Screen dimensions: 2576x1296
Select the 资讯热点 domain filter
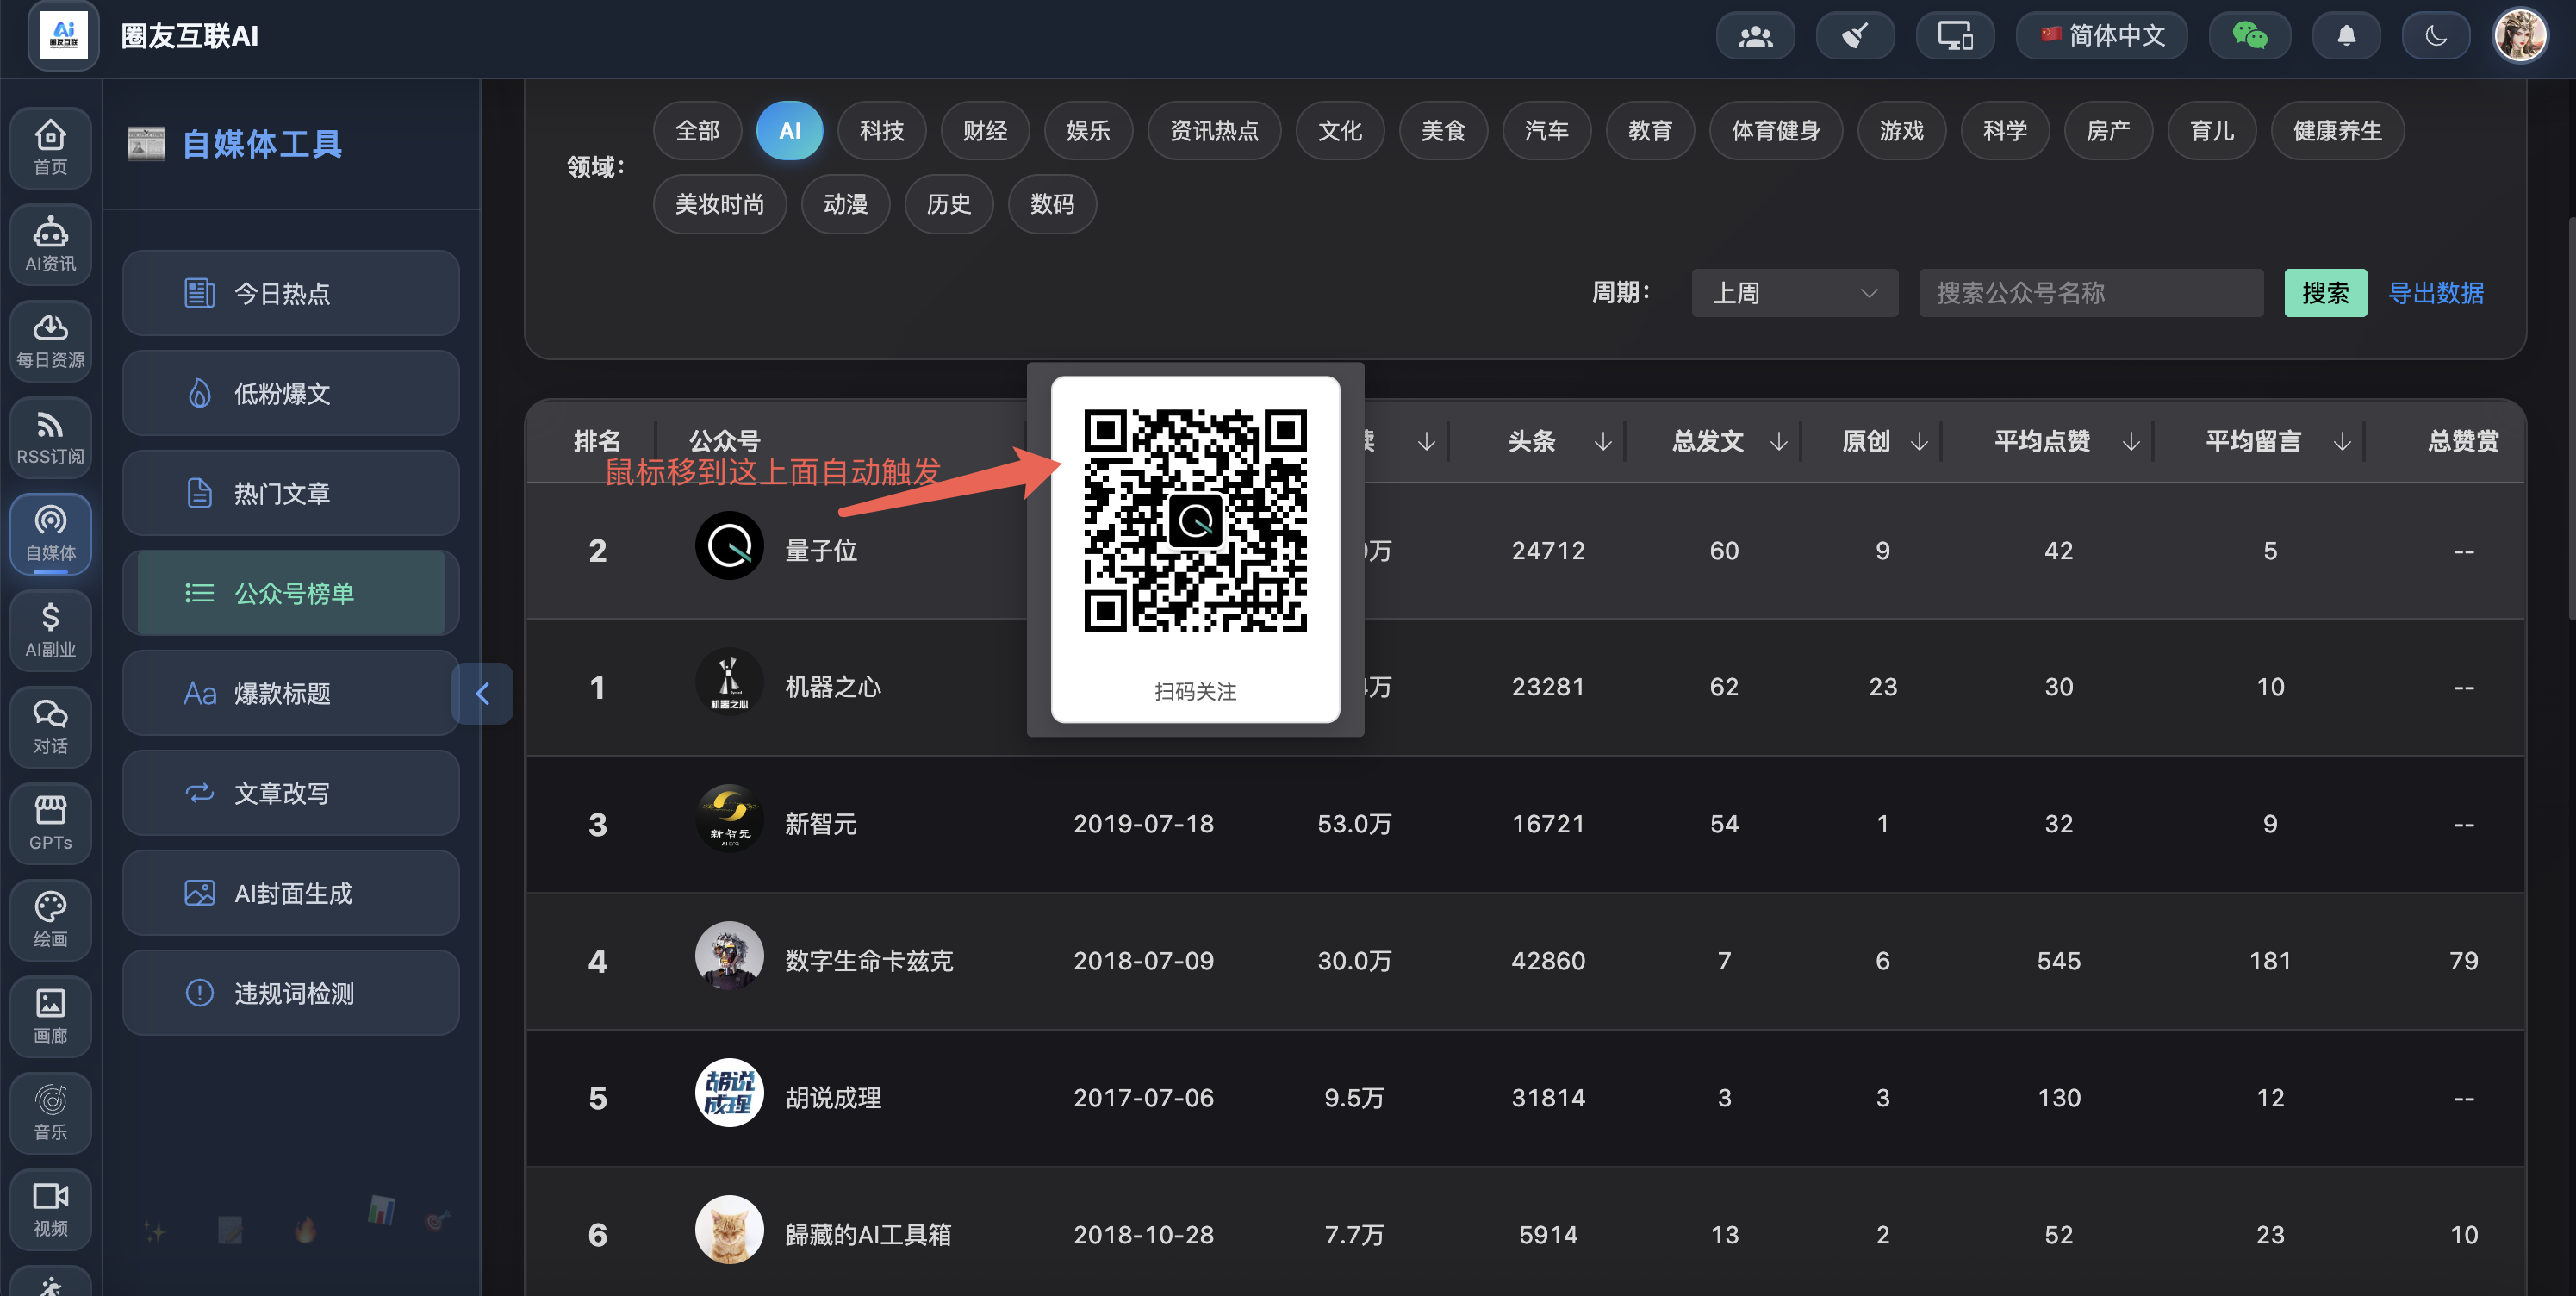tap(1214, 131)
